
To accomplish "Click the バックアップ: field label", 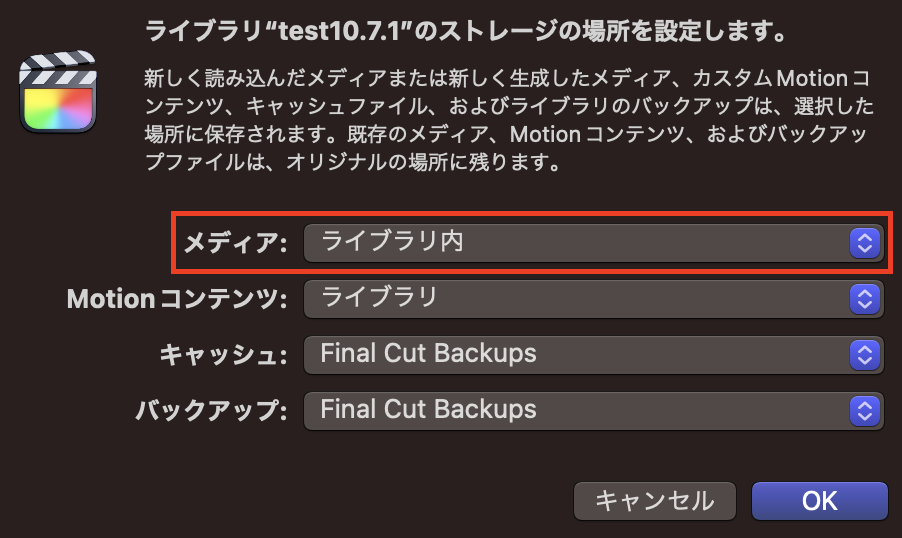I will 211,410.
